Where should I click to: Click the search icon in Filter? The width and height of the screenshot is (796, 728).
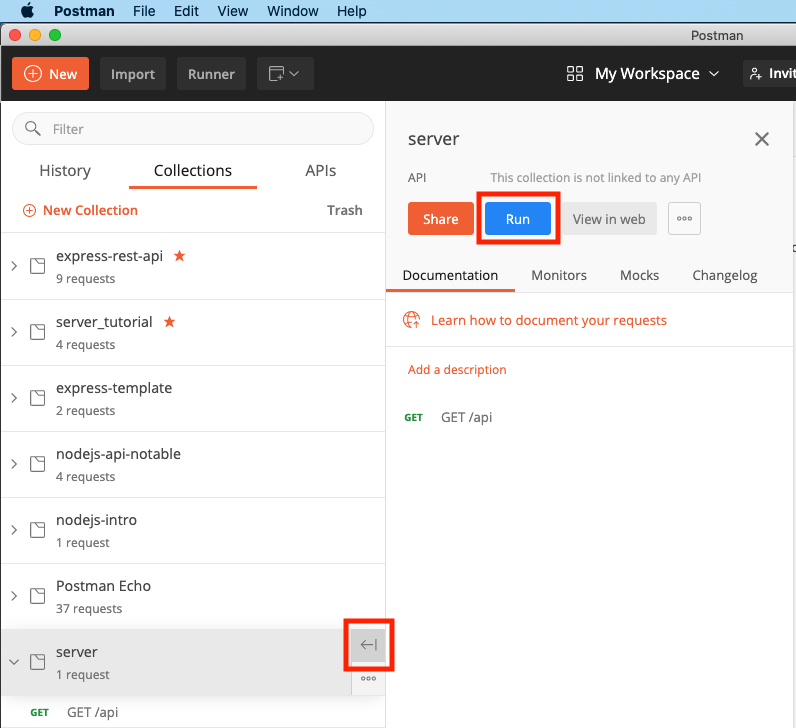pos(33,128)
